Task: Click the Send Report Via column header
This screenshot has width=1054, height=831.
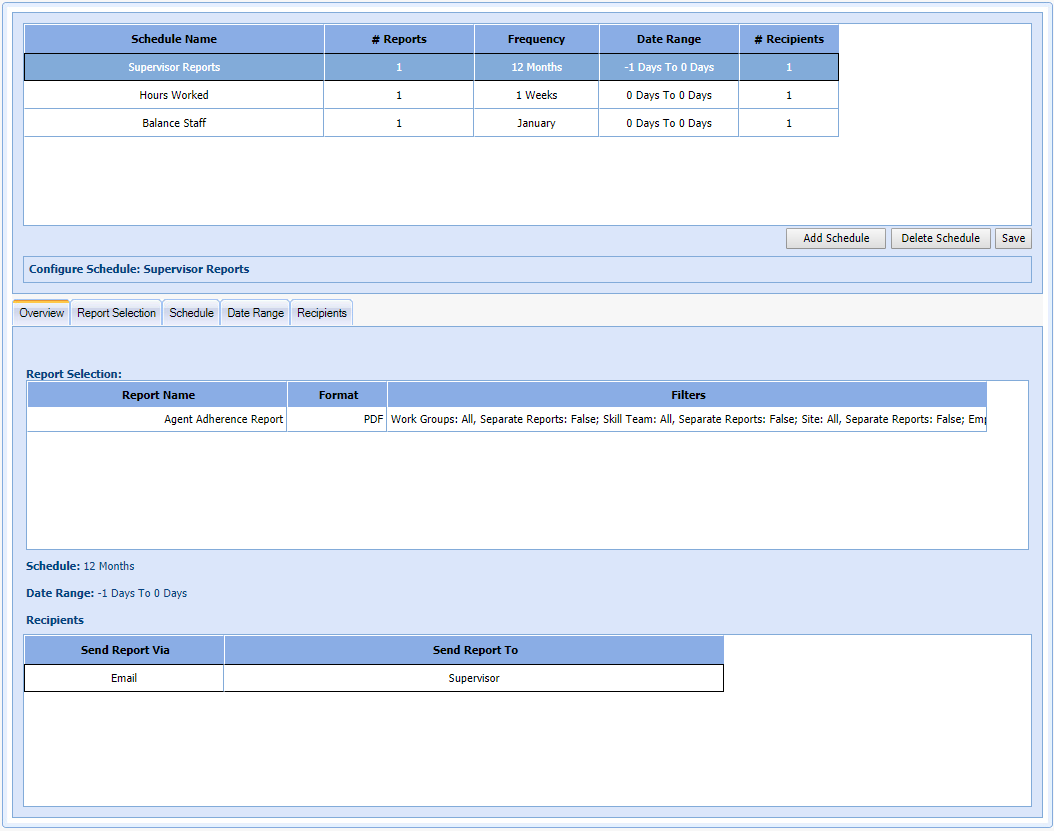Action: [x=125, y=650]
